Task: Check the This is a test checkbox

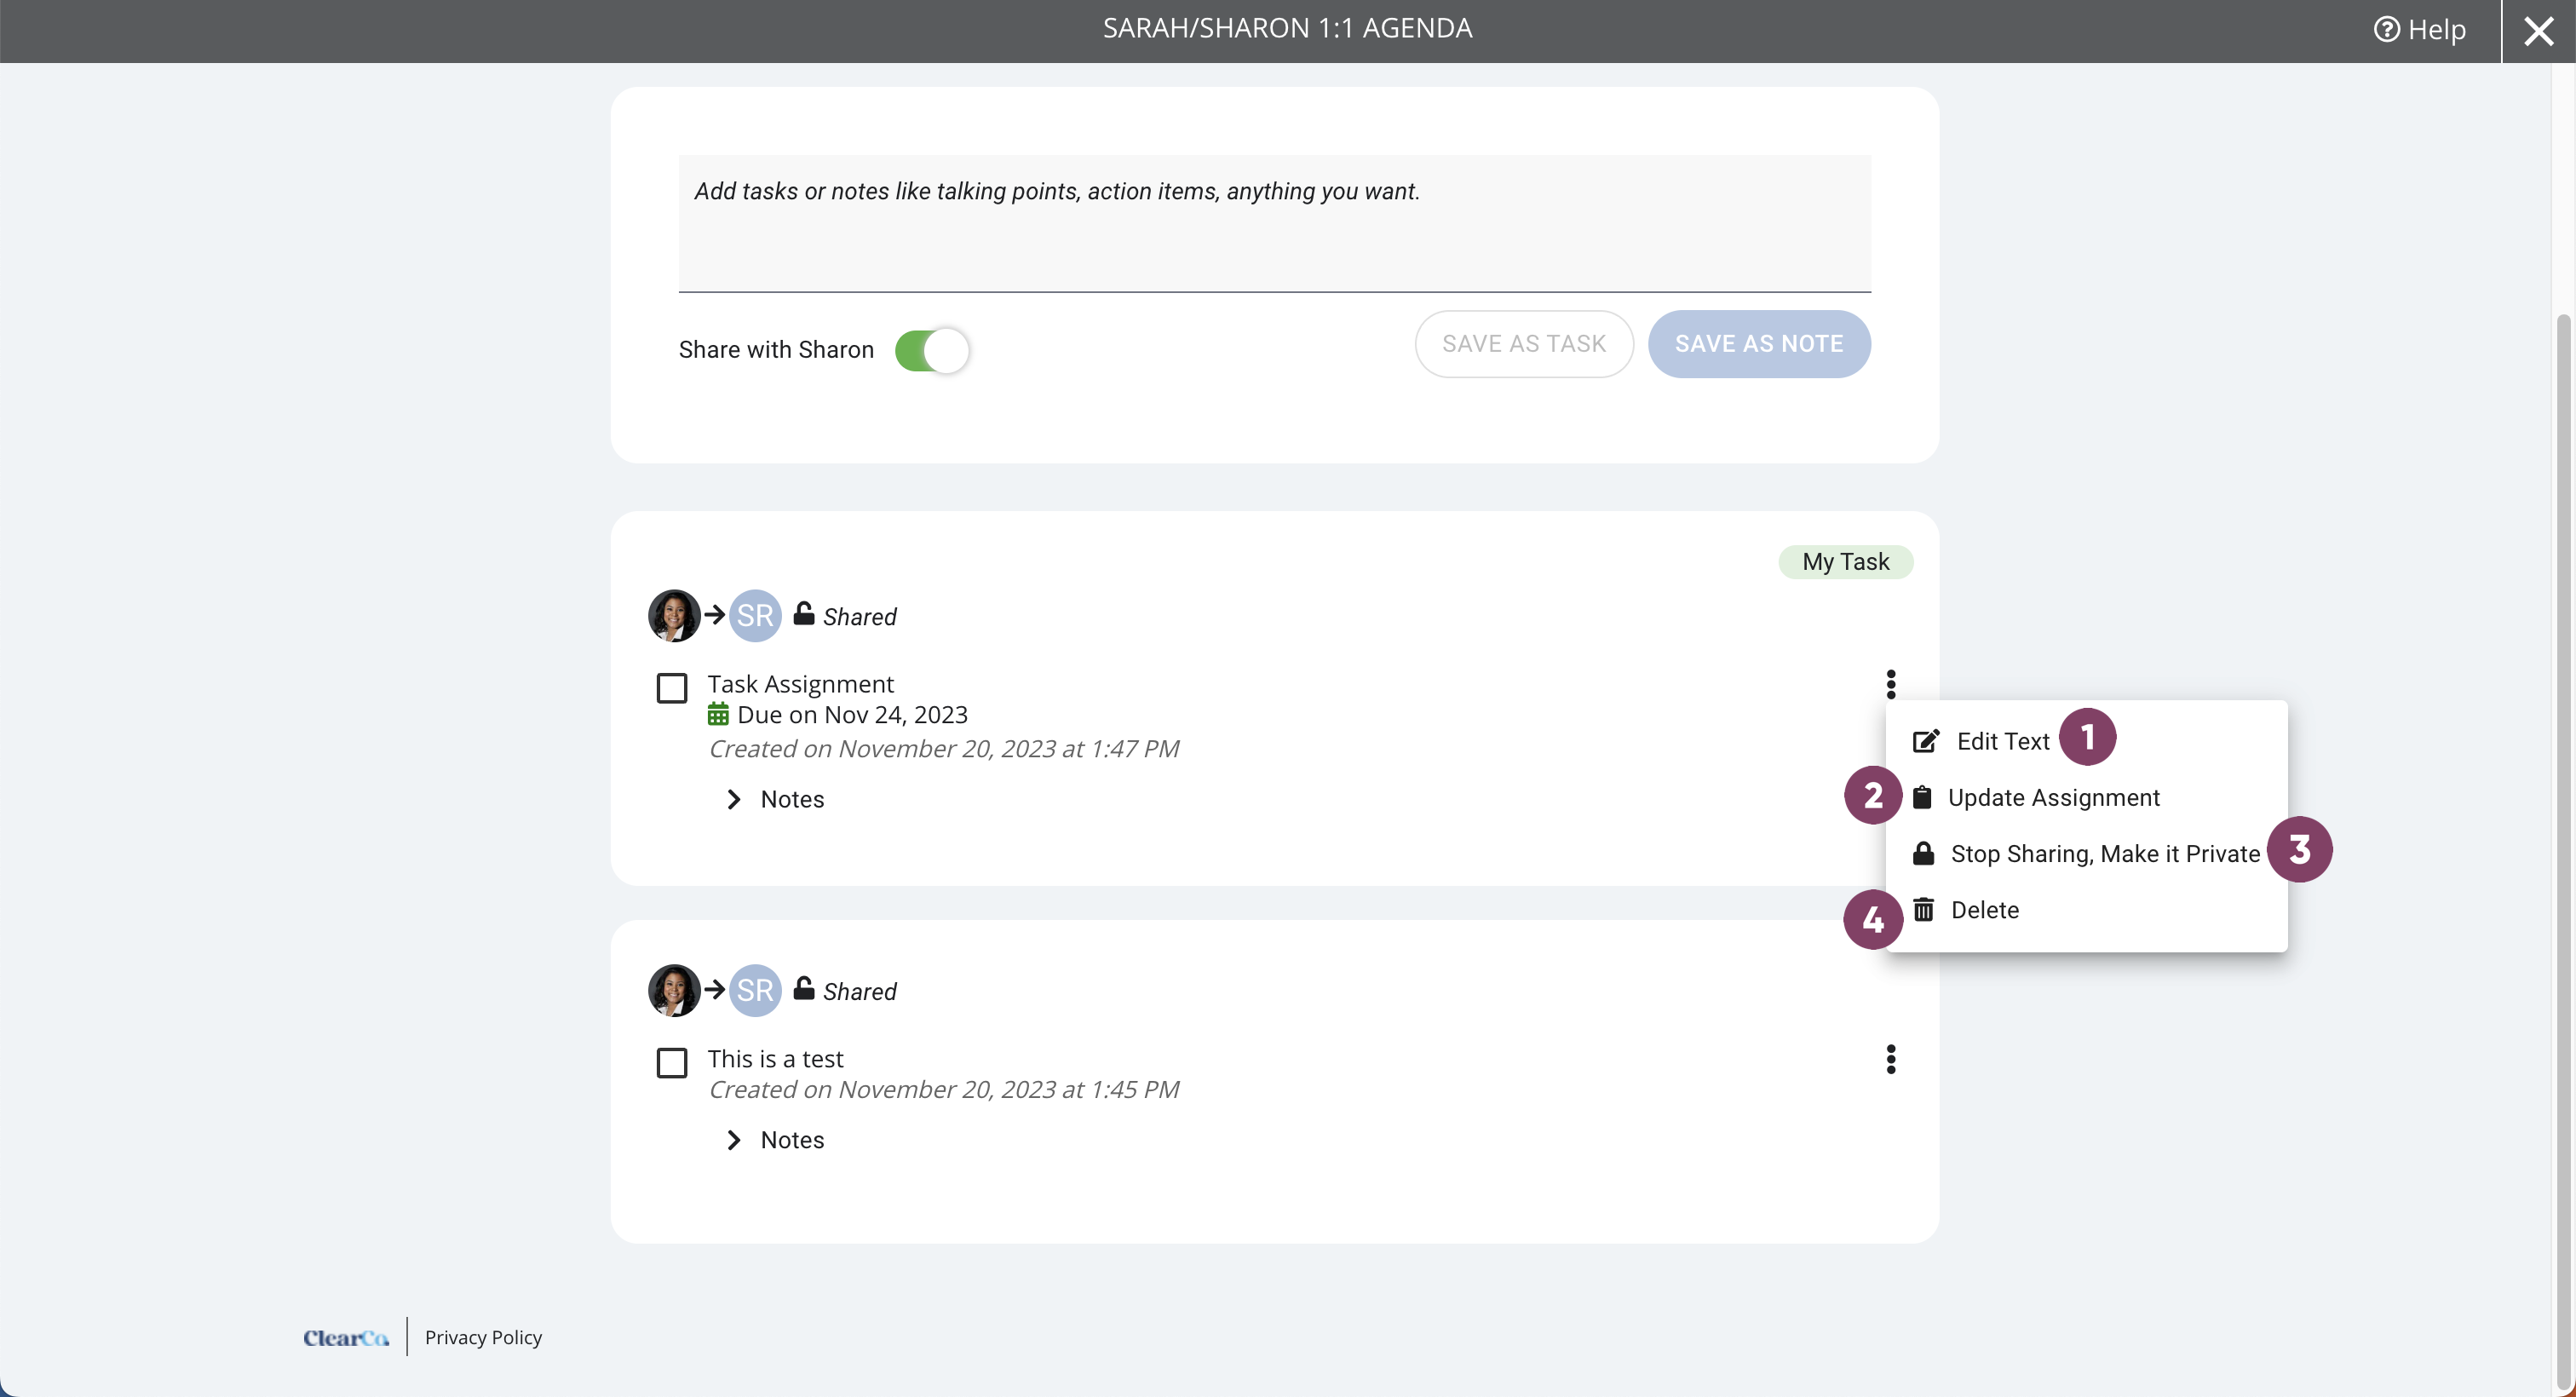Action: (x=672, y=1062)
